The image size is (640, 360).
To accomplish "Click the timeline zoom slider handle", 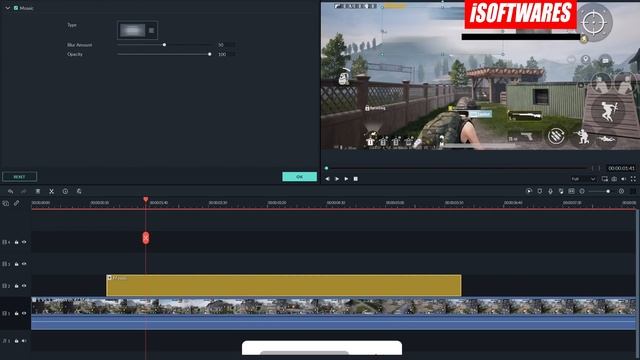I will pyautogui.click(x=608, y=191).
